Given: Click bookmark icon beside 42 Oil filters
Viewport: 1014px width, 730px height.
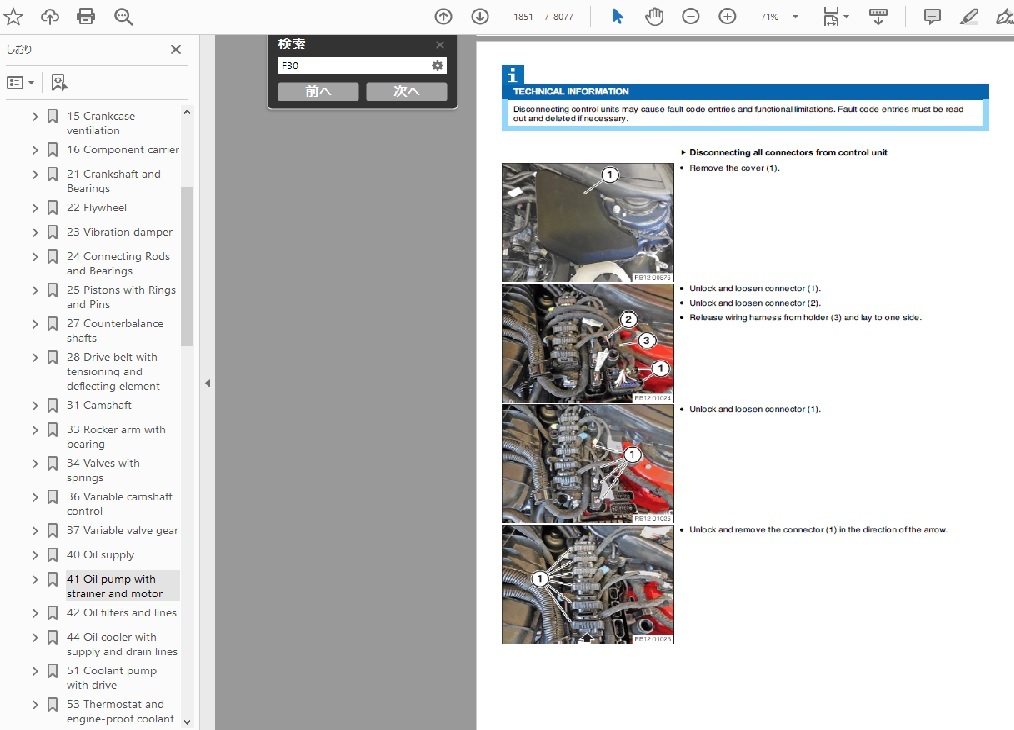Looking at the screenshot, I should tap(53, 613).
